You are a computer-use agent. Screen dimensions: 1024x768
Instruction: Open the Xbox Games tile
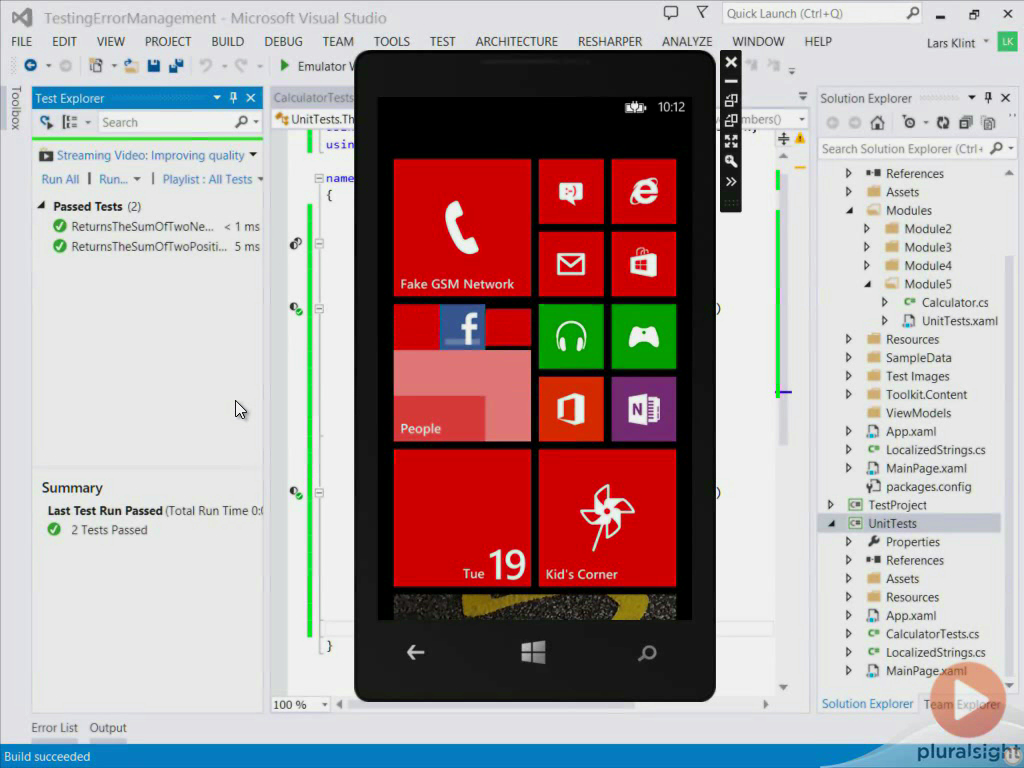[x=643, y=336]
